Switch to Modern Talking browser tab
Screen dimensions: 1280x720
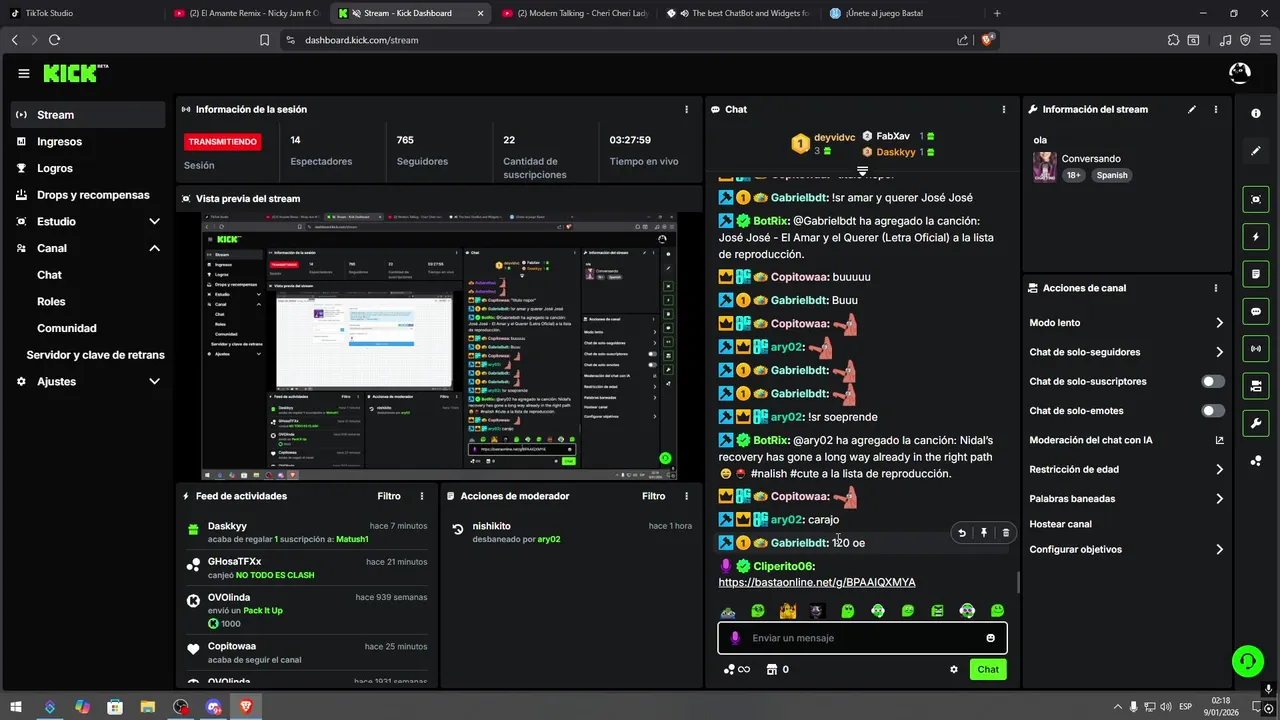[574, 13]
